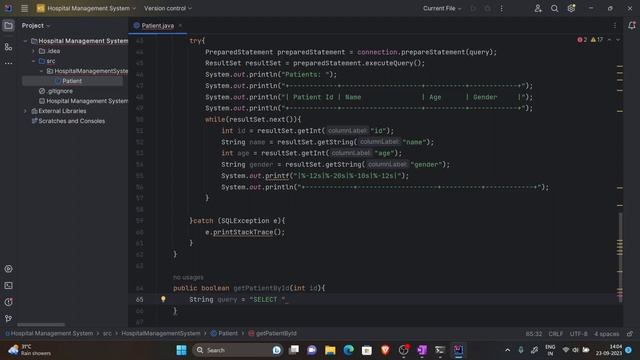Open weather widget Rain showers
The width and height of the screenshot is (640, 360).
pos(29,350)
